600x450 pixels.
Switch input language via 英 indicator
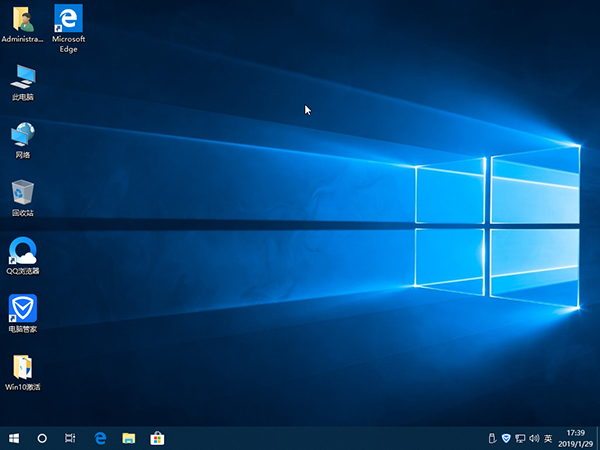548,438
